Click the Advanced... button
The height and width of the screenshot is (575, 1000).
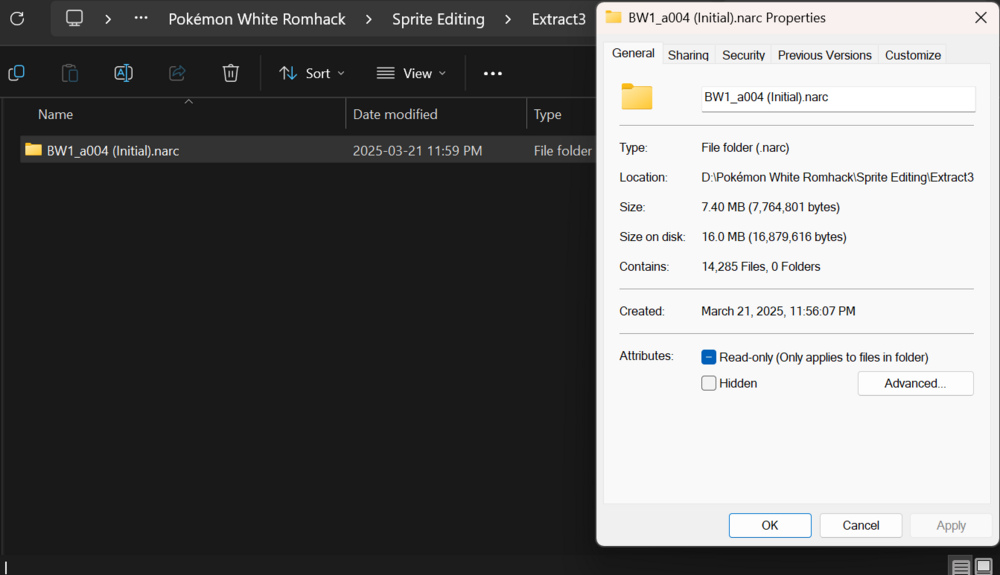point(915,383)
